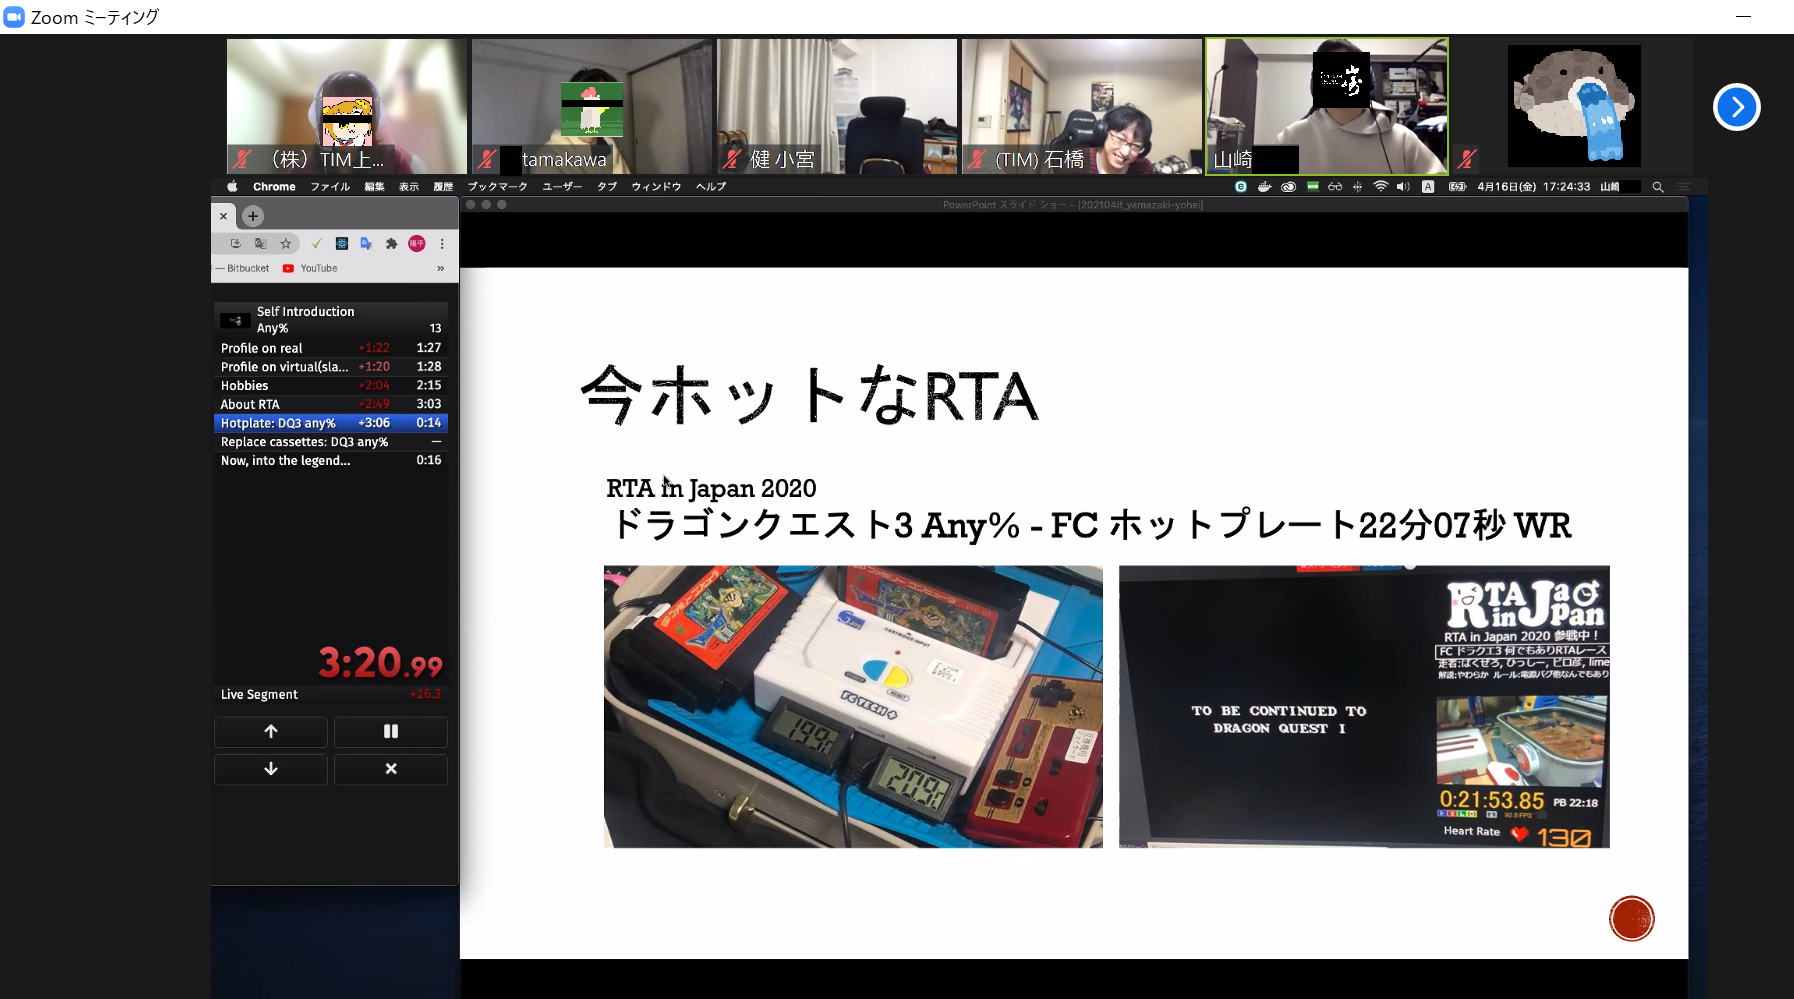Click the 3:20.99 main timer display
Viewport: 1794px width, 999px height.
coord(380,663)
